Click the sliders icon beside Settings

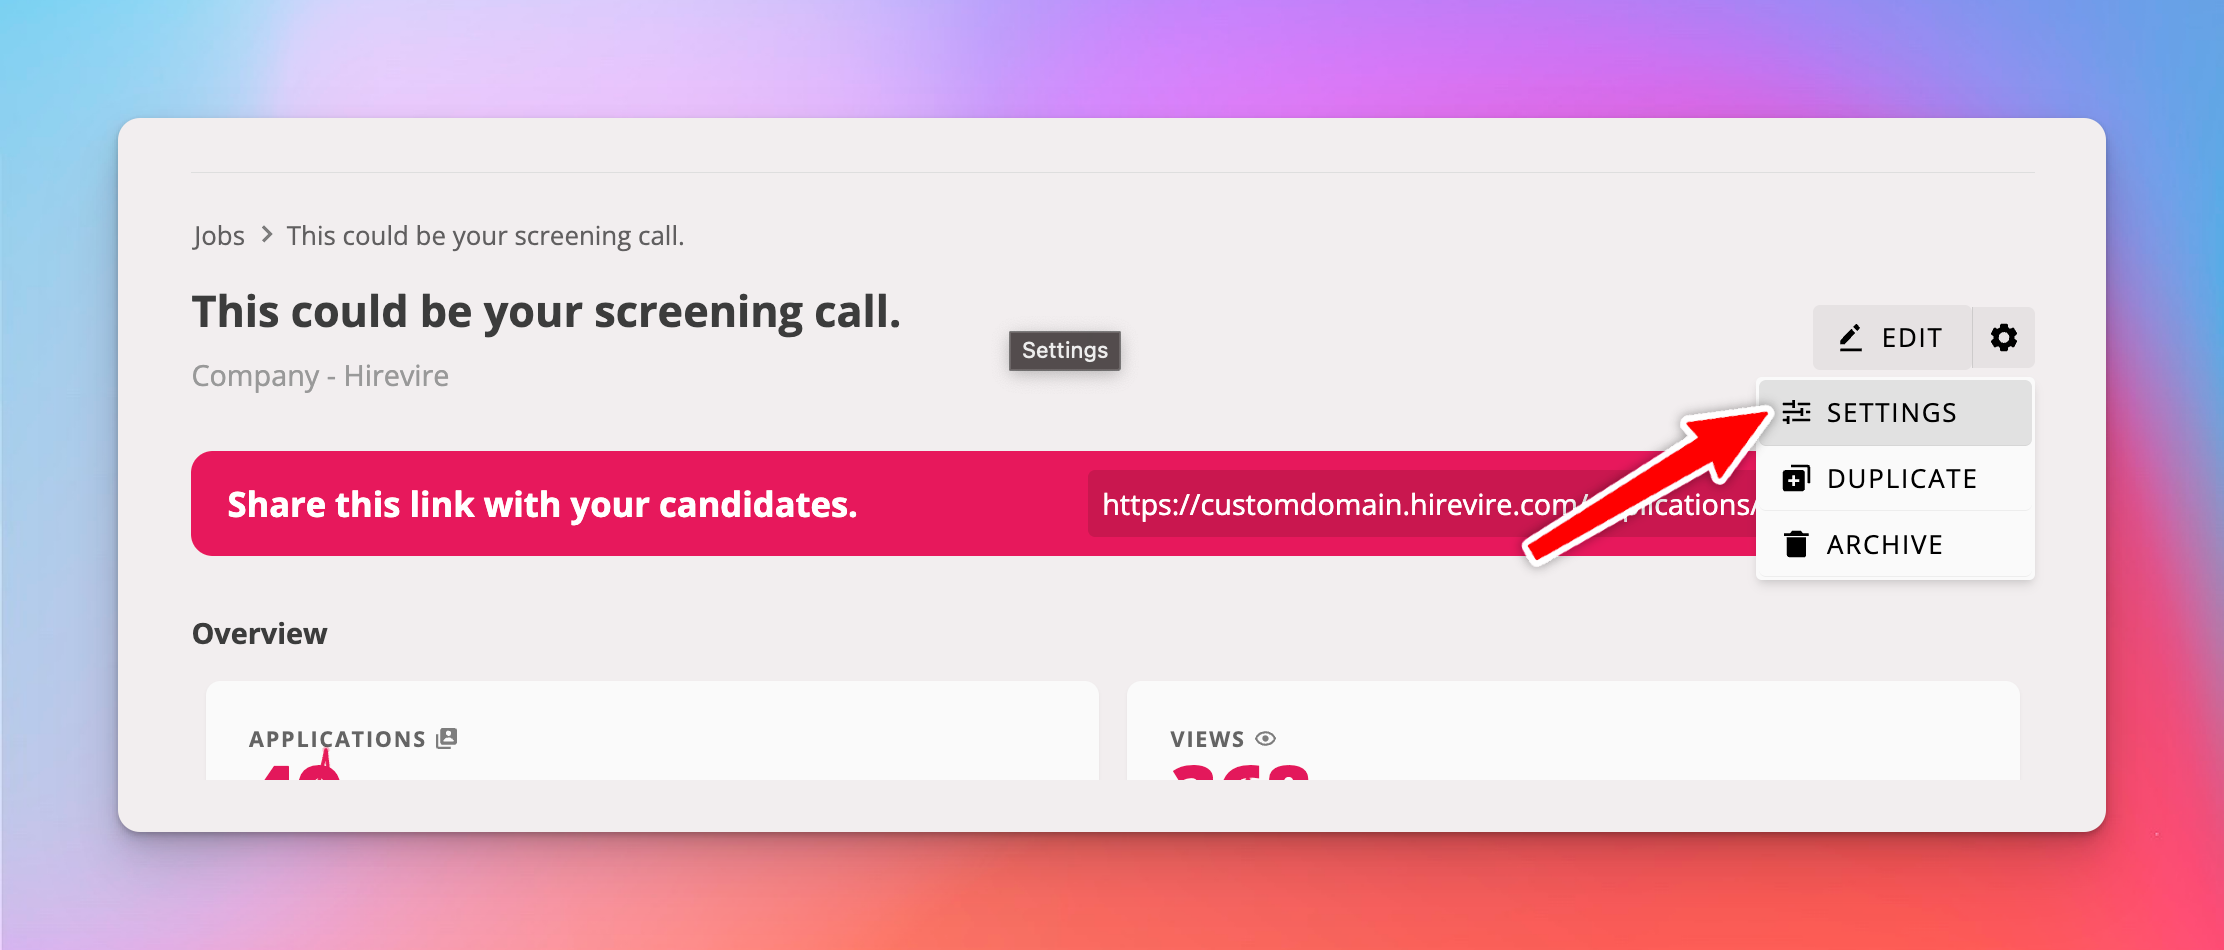[x=1796, y=412]
